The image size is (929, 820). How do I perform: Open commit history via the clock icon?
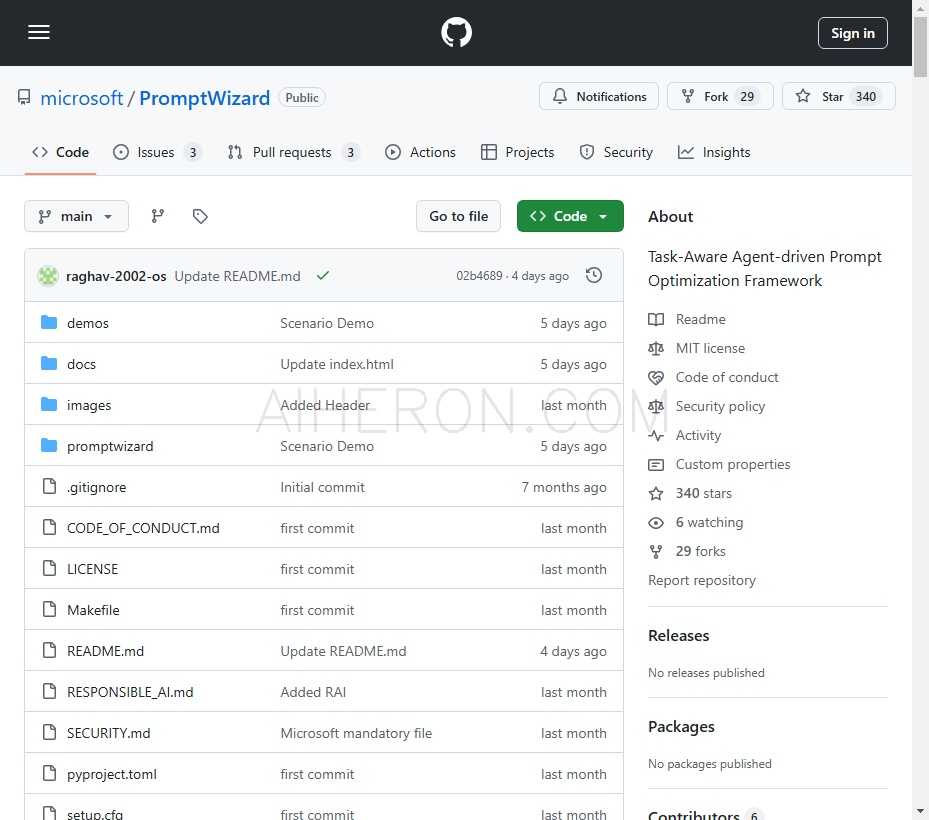tap(594, 274)
